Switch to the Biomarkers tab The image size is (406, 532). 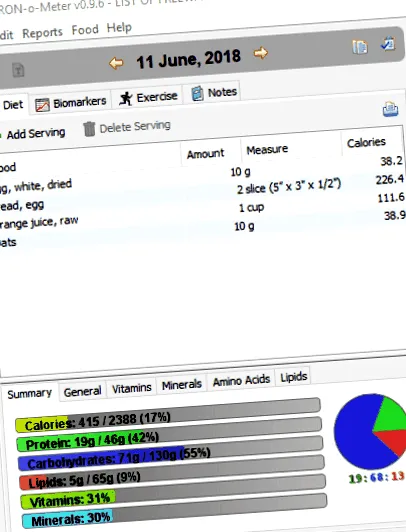point(71,103)
